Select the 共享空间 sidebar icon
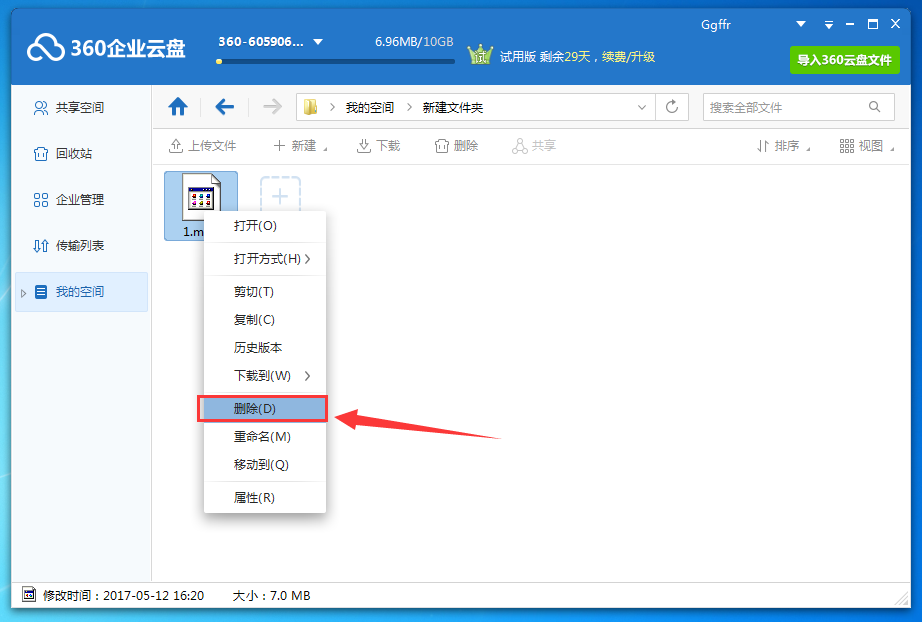 (x=81, y=107)
